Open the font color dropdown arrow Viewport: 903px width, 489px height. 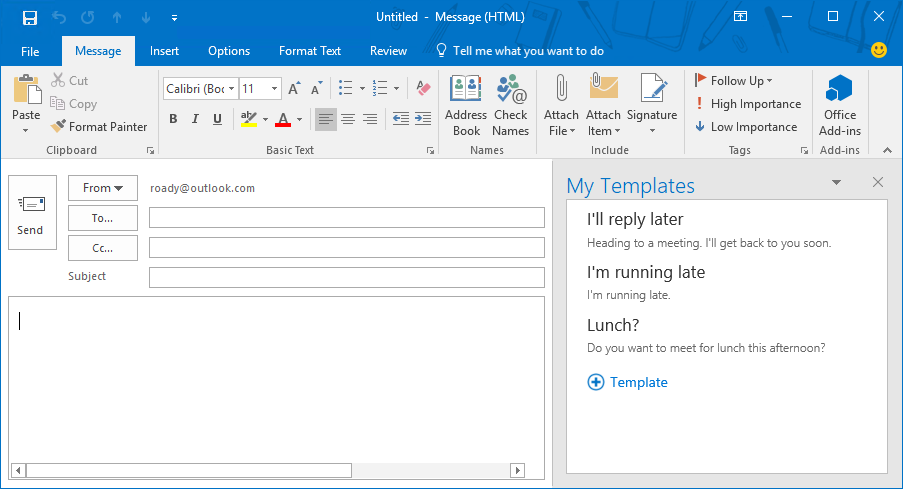click(x=299, y=120)
